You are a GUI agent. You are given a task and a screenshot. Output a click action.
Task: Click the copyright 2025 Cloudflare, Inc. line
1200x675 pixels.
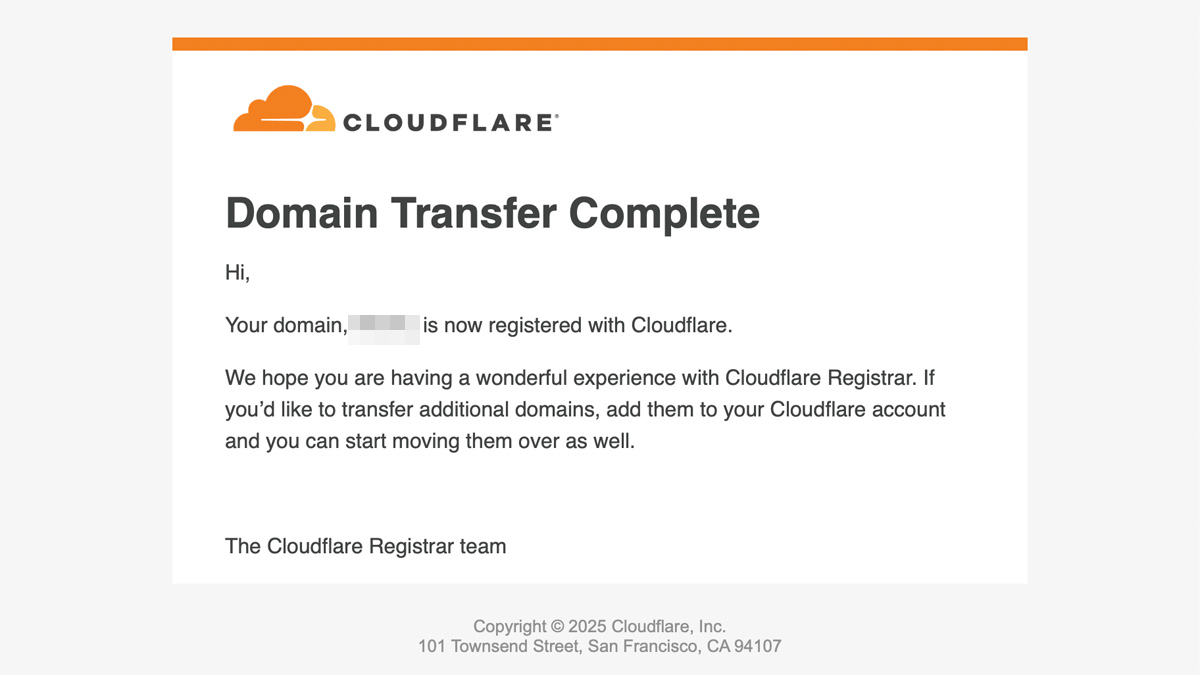click(599, 626)
